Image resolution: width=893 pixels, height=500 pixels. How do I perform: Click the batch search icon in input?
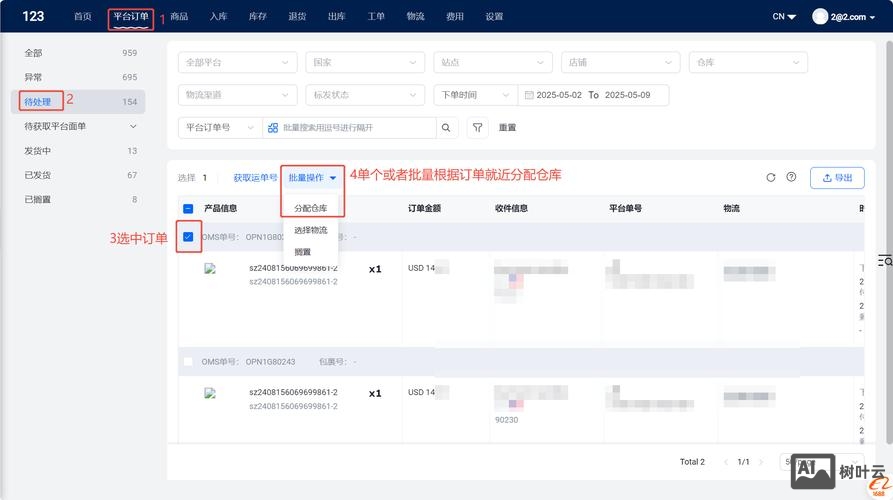click(273, 128)
